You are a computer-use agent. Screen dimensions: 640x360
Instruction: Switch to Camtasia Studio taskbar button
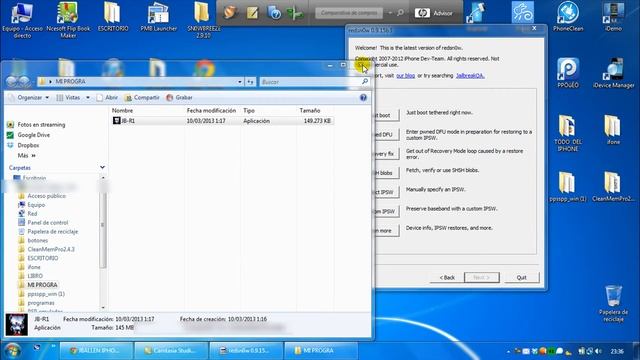click(171, 351)
